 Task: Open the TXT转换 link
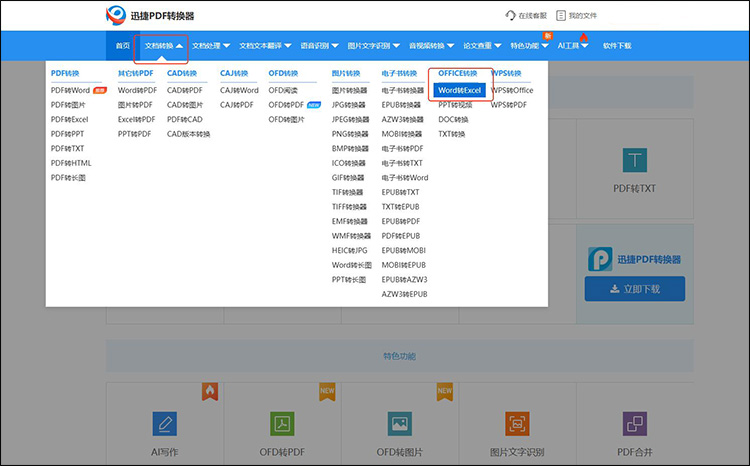(452, 134)
